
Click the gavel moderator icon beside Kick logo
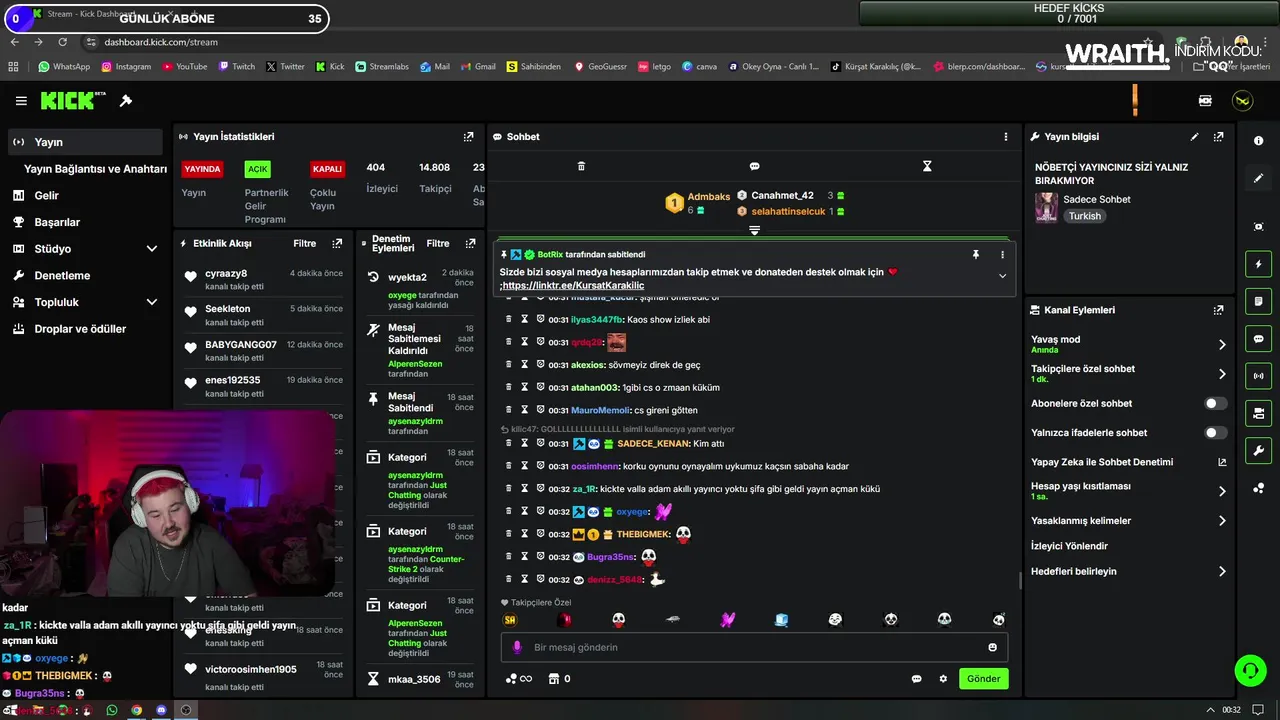point(126,101)
